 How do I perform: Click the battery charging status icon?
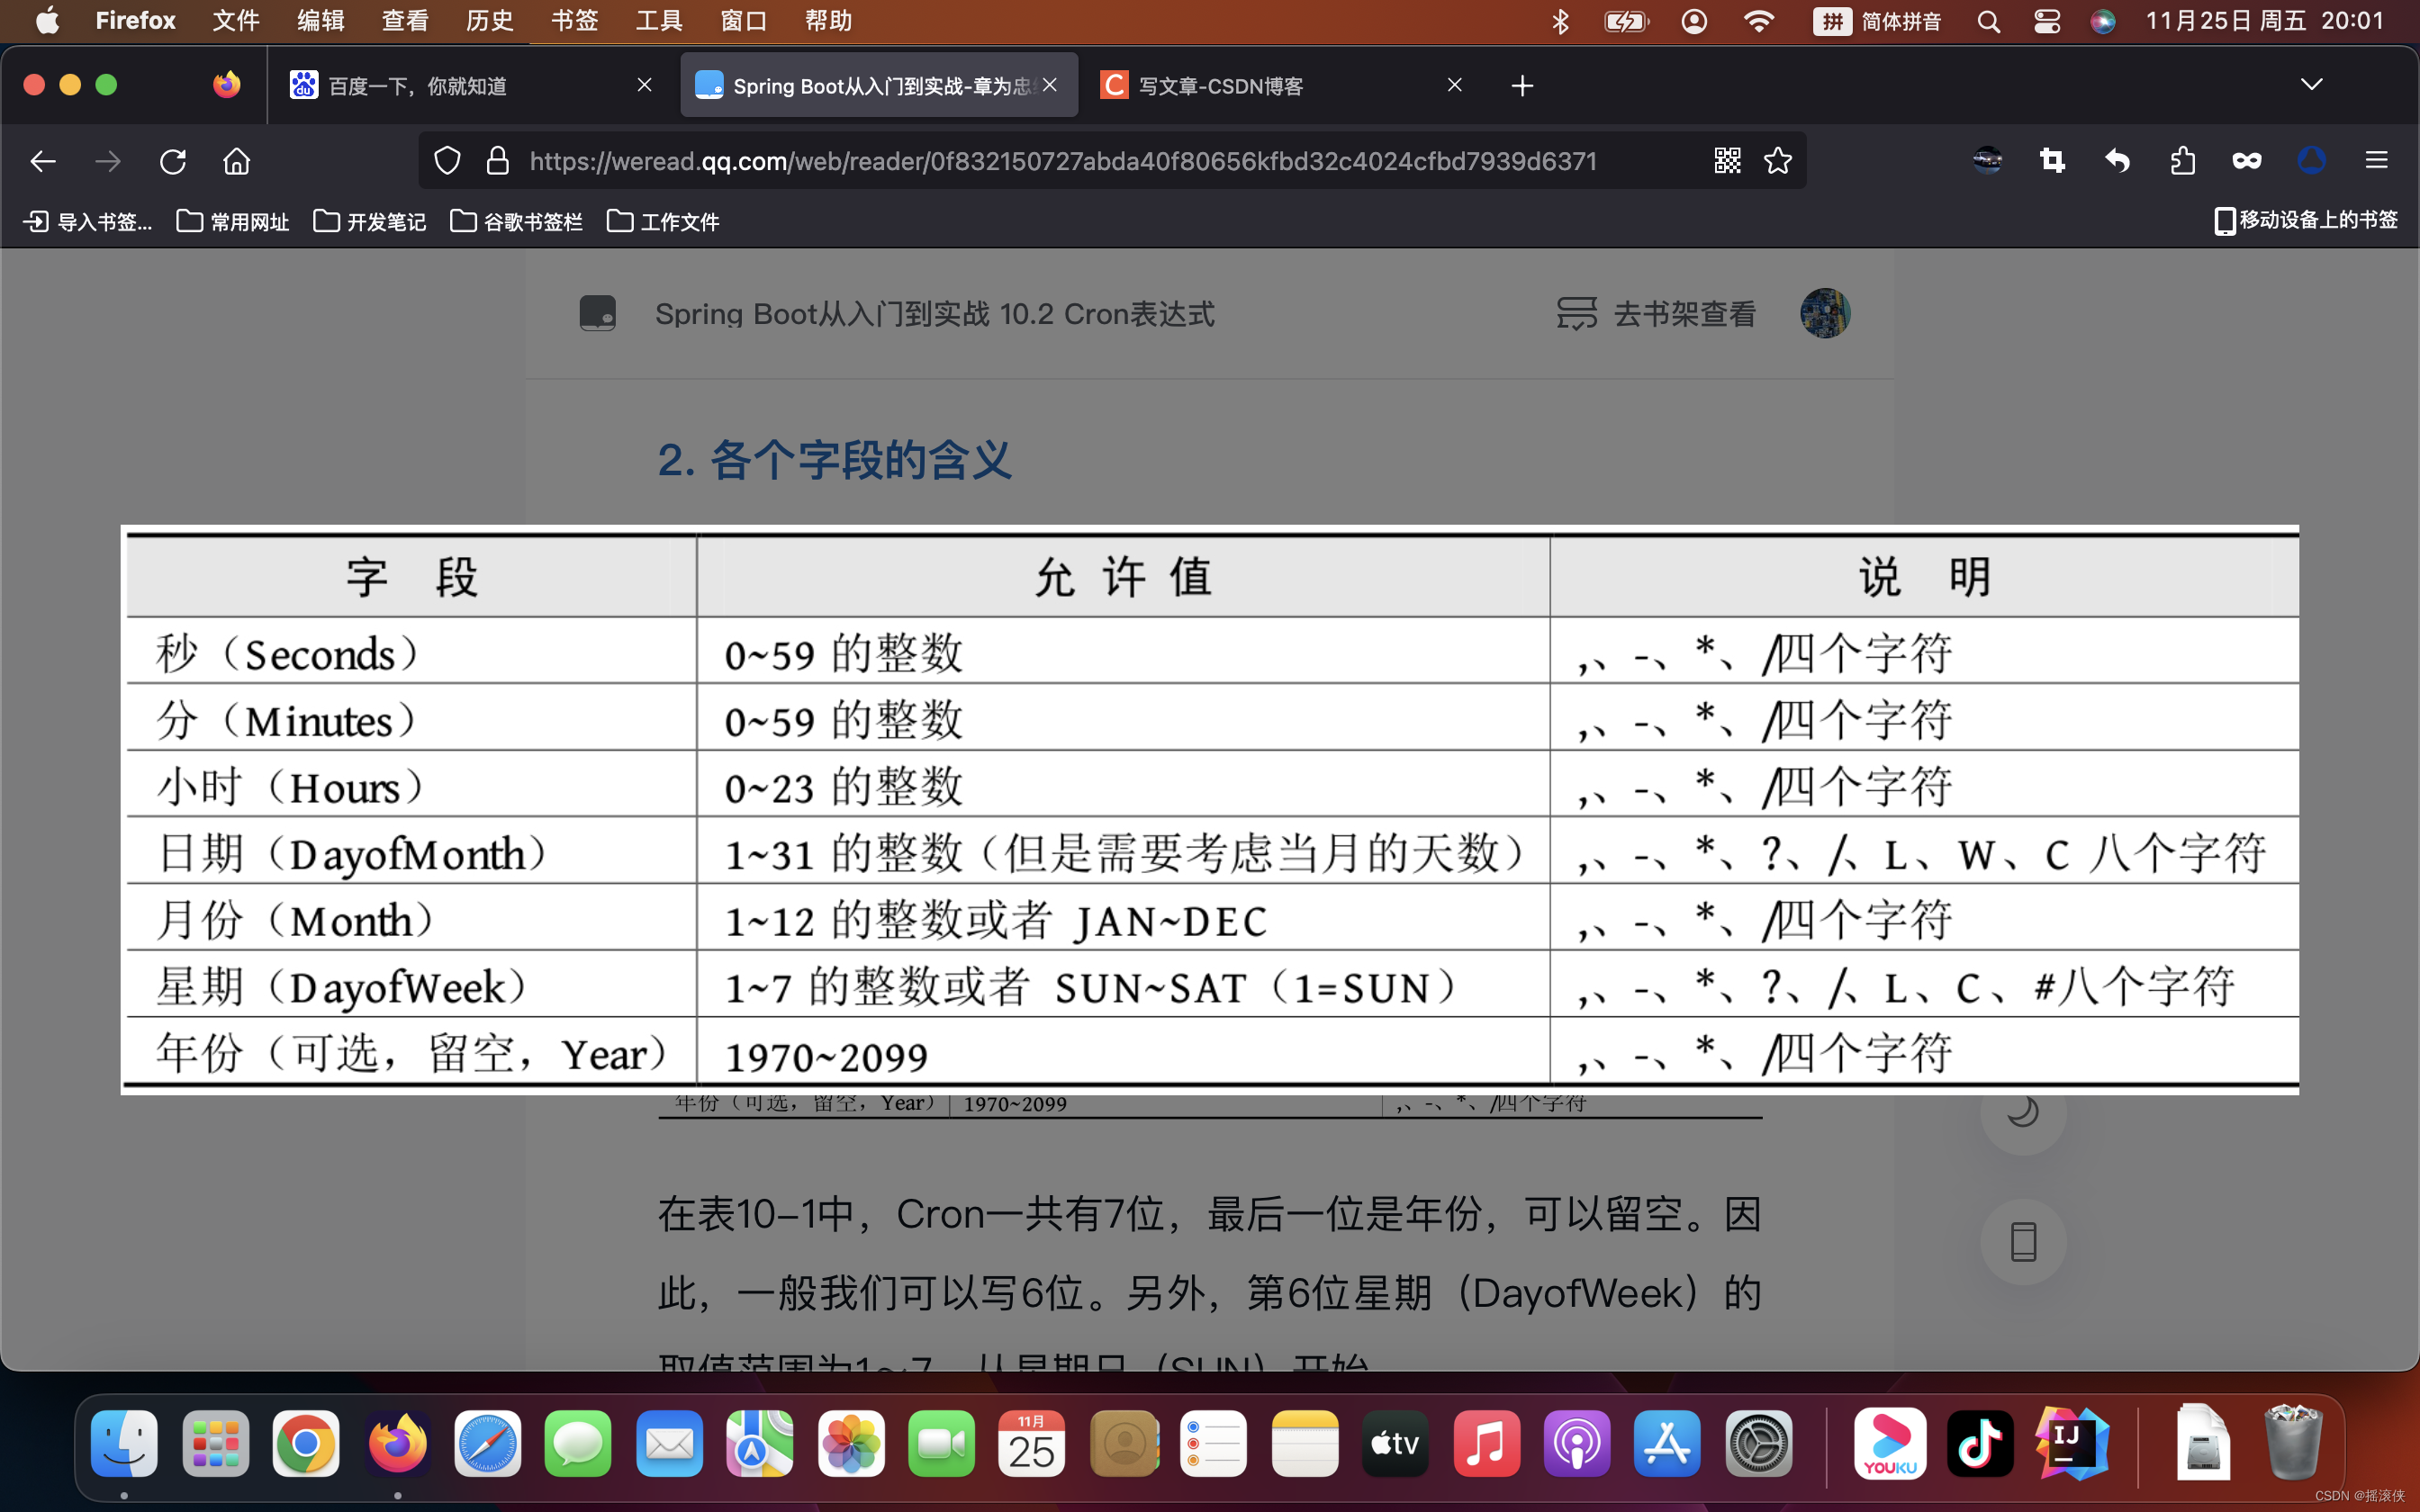pos(1626,21)
